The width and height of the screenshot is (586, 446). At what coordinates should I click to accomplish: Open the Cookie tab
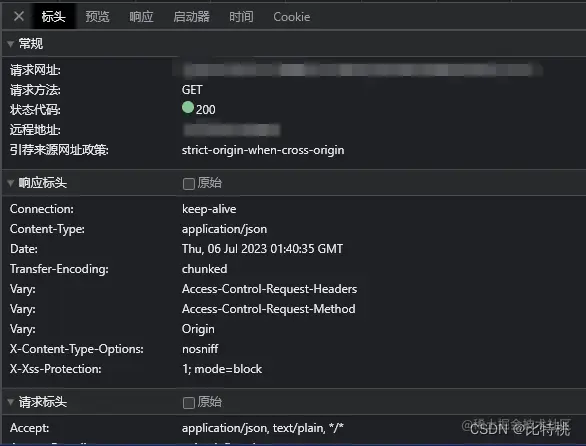point(292,17)
